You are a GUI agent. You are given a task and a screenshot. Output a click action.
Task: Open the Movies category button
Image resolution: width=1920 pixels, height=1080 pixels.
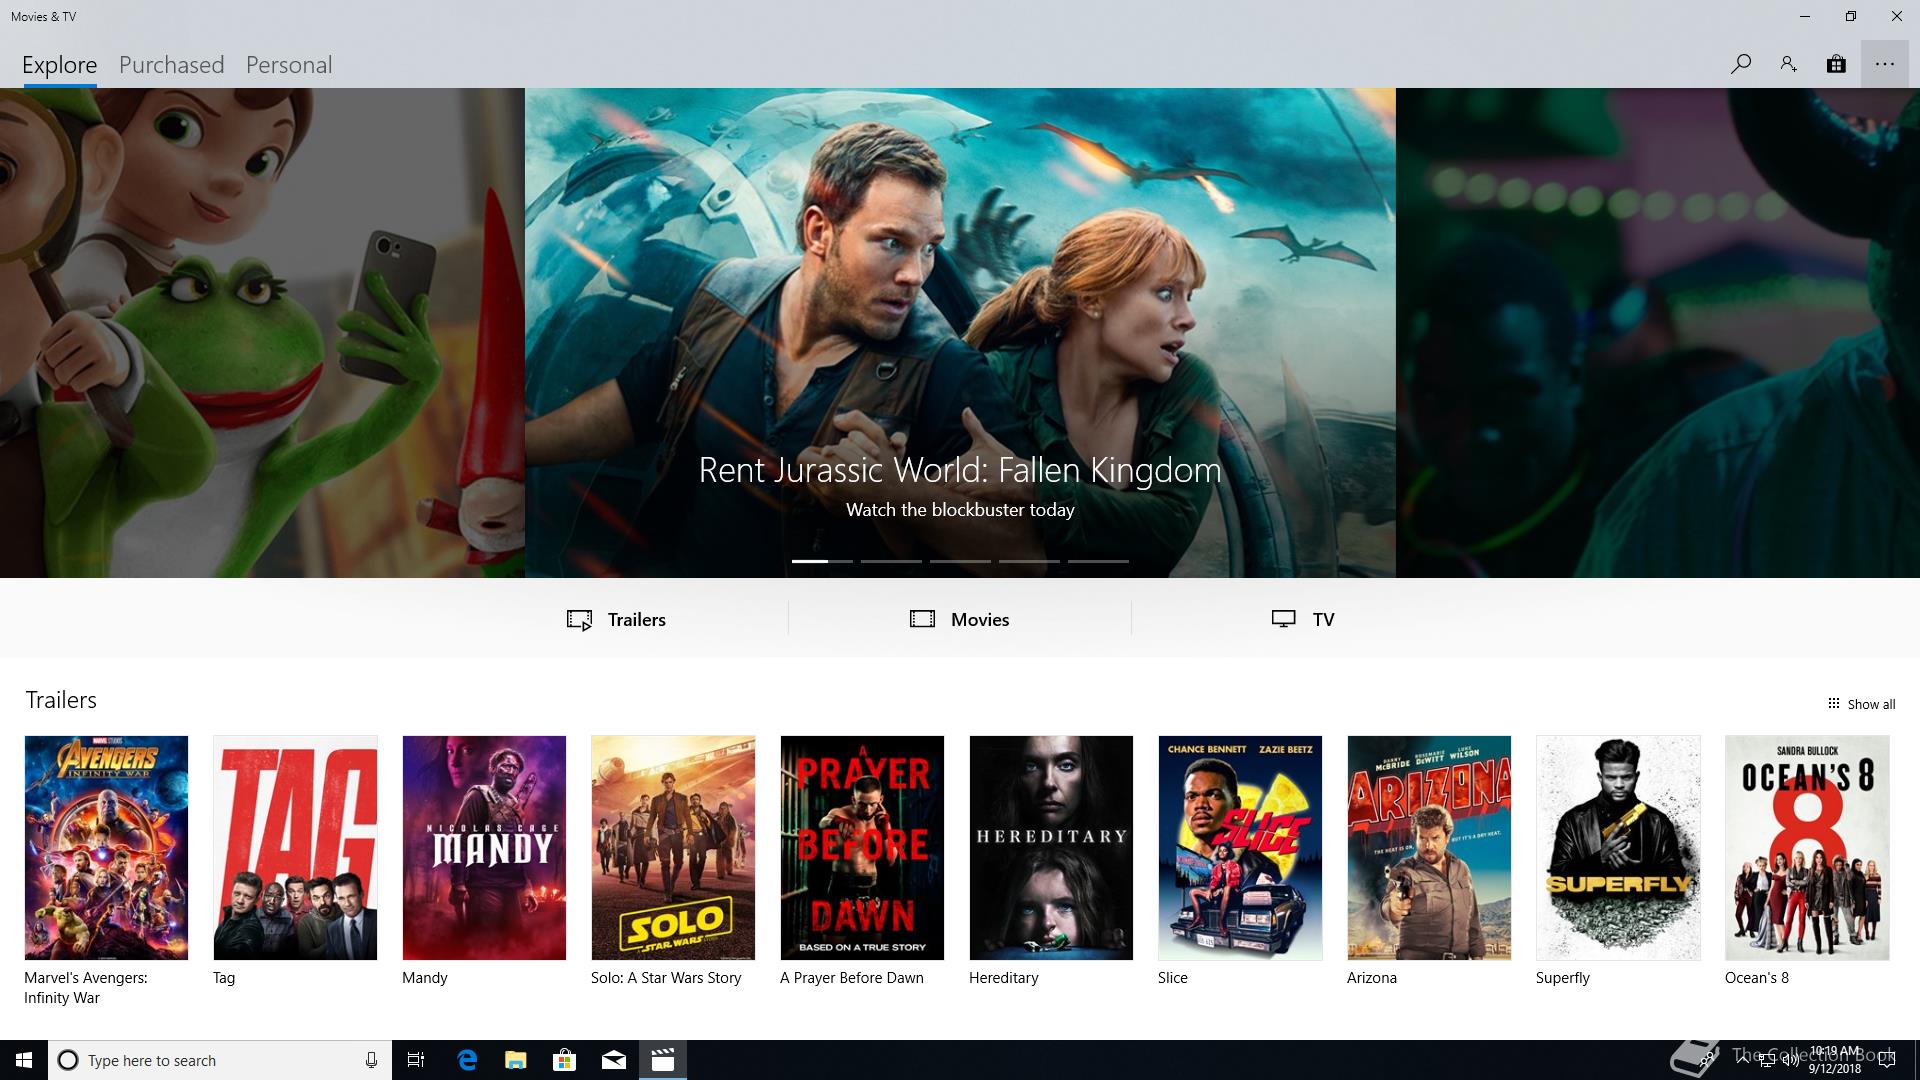click(960, 619)
